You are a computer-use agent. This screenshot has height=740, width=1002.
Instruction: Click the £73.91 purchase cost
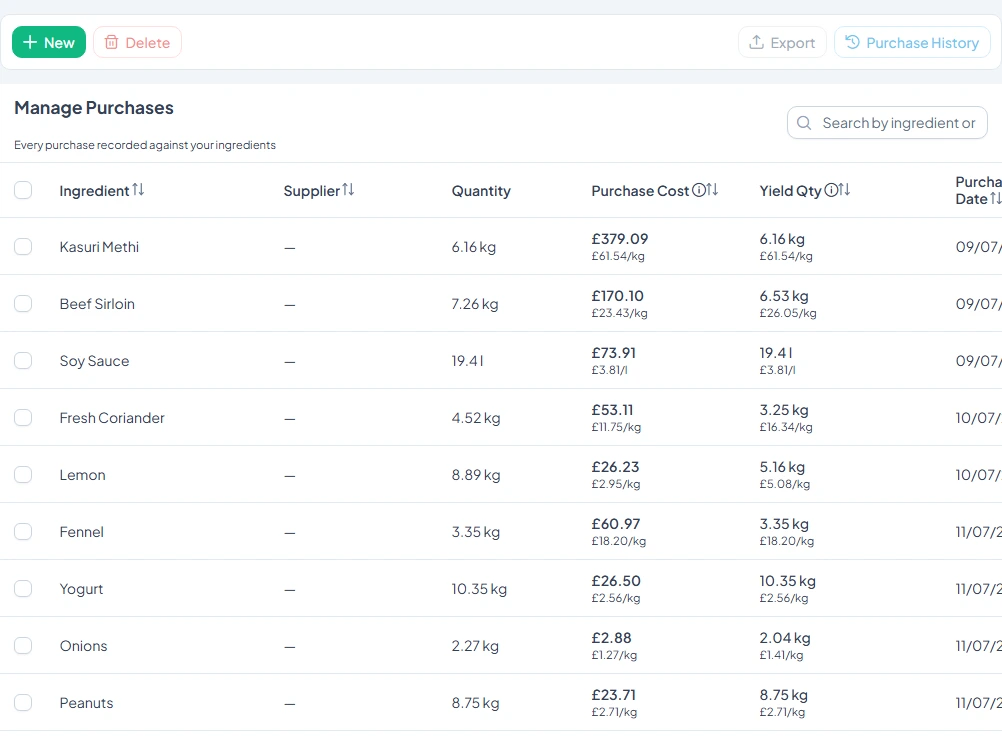coord(613,353)
